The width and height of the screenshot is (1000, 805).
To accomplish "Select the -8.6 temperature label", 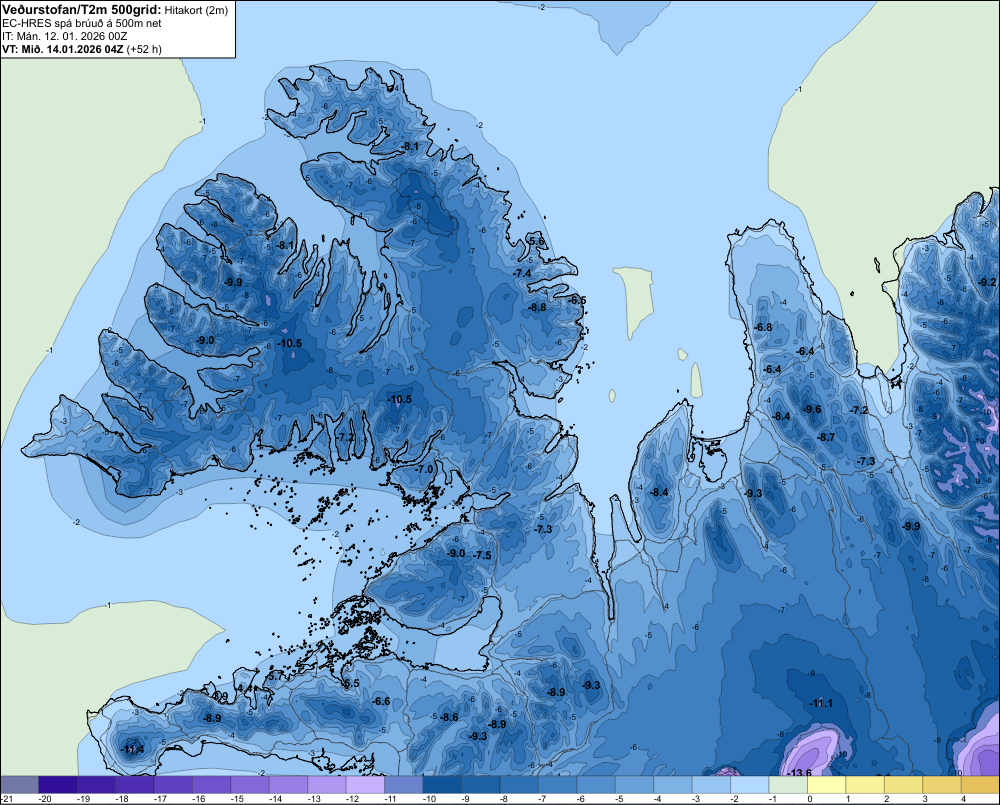I will click(x=450, y=717).
